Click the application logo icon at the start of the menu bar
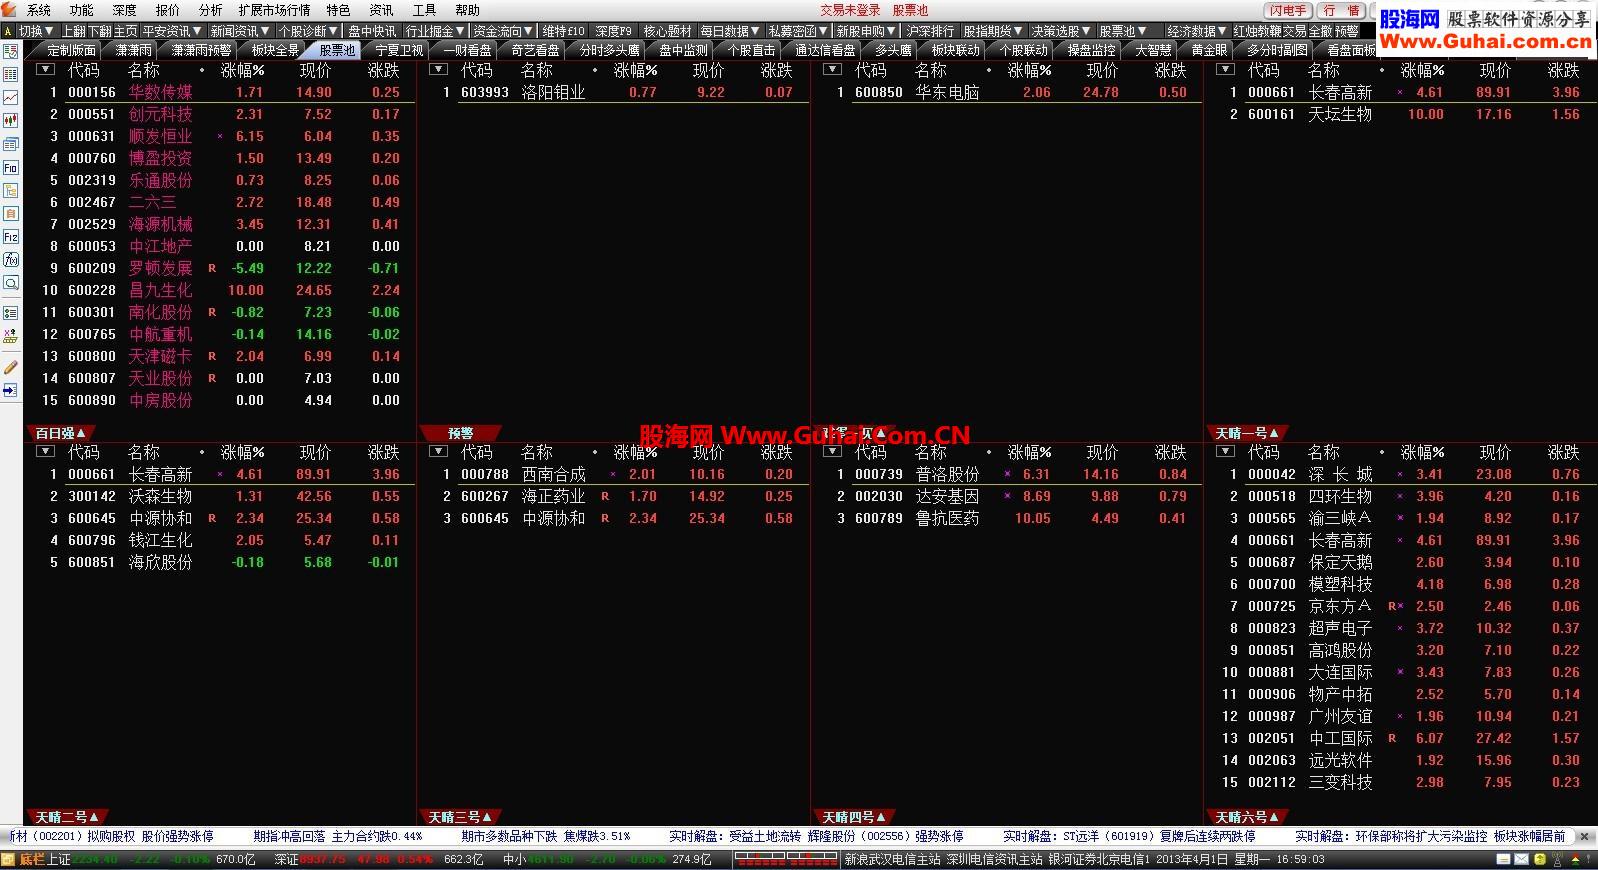 pos(9,10)
